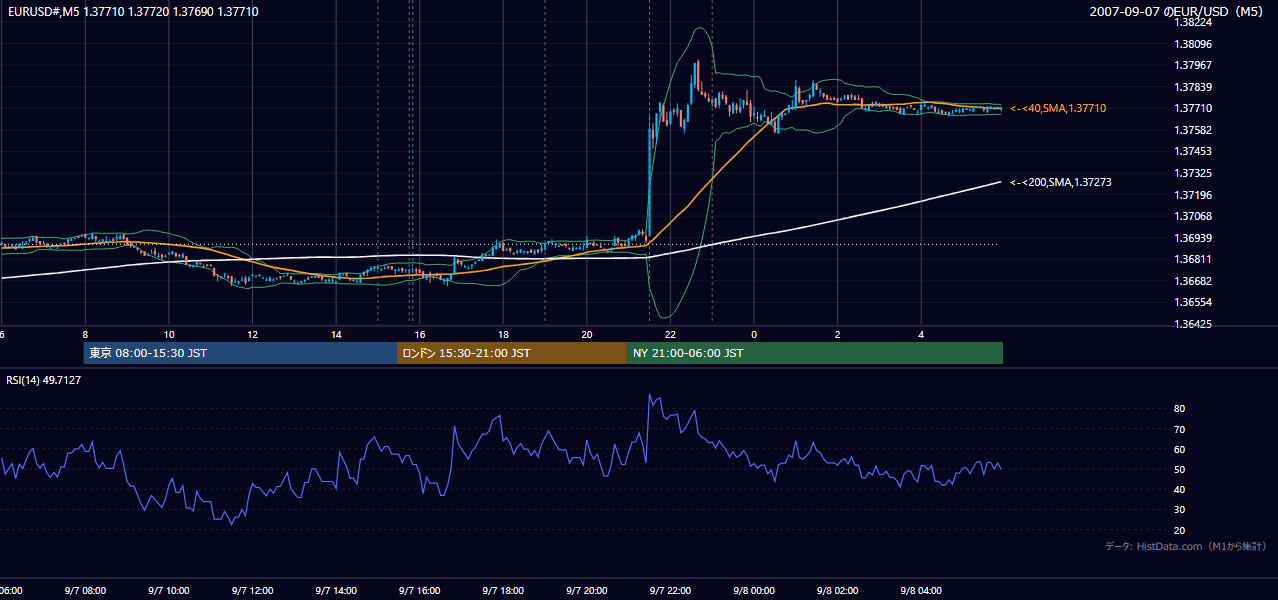Click the 200 SMA 1.37273 label

click(x=1061, y=182)
